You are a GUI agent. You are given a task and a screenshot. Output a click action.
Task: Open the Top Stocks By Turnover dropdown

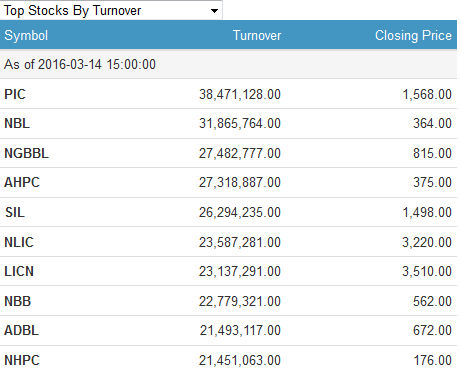pos(111,10)
